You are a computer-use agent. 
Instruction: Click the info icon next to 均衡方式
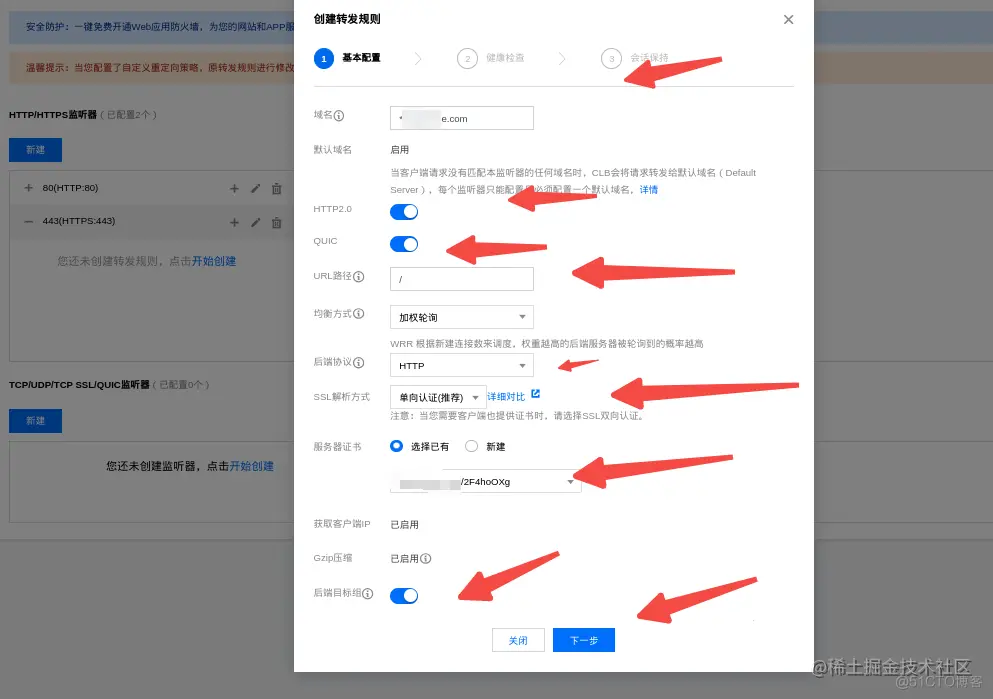[x=358, y=313]
